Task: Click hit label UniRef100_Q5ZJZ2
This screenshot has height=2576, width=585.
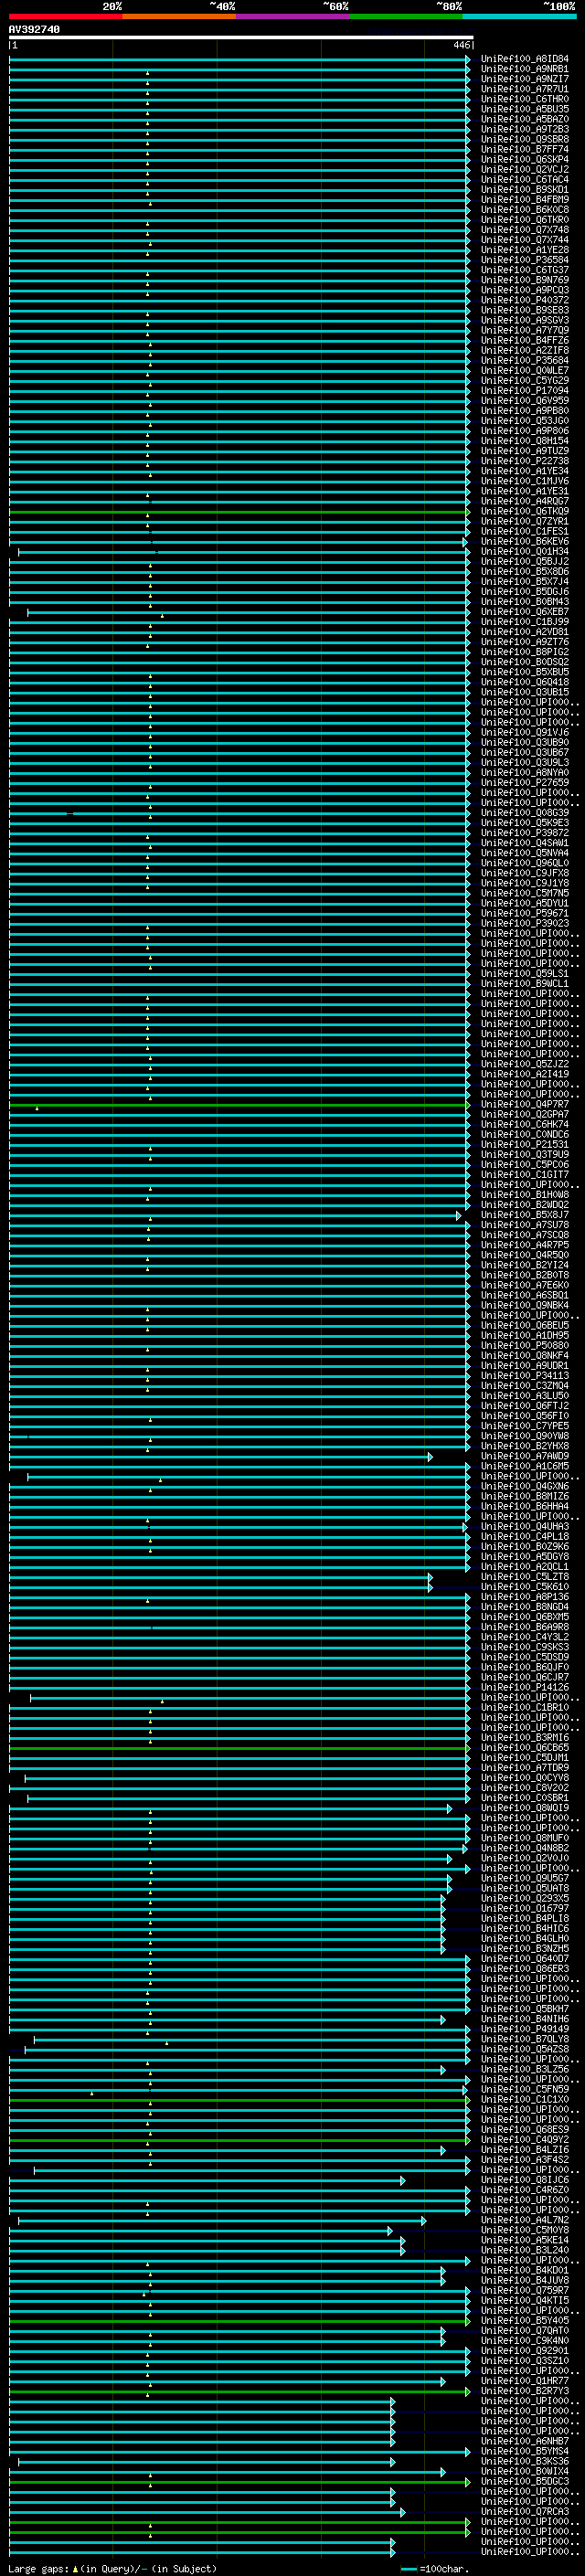Action: pyautogui.click(x=524, y=1064)
